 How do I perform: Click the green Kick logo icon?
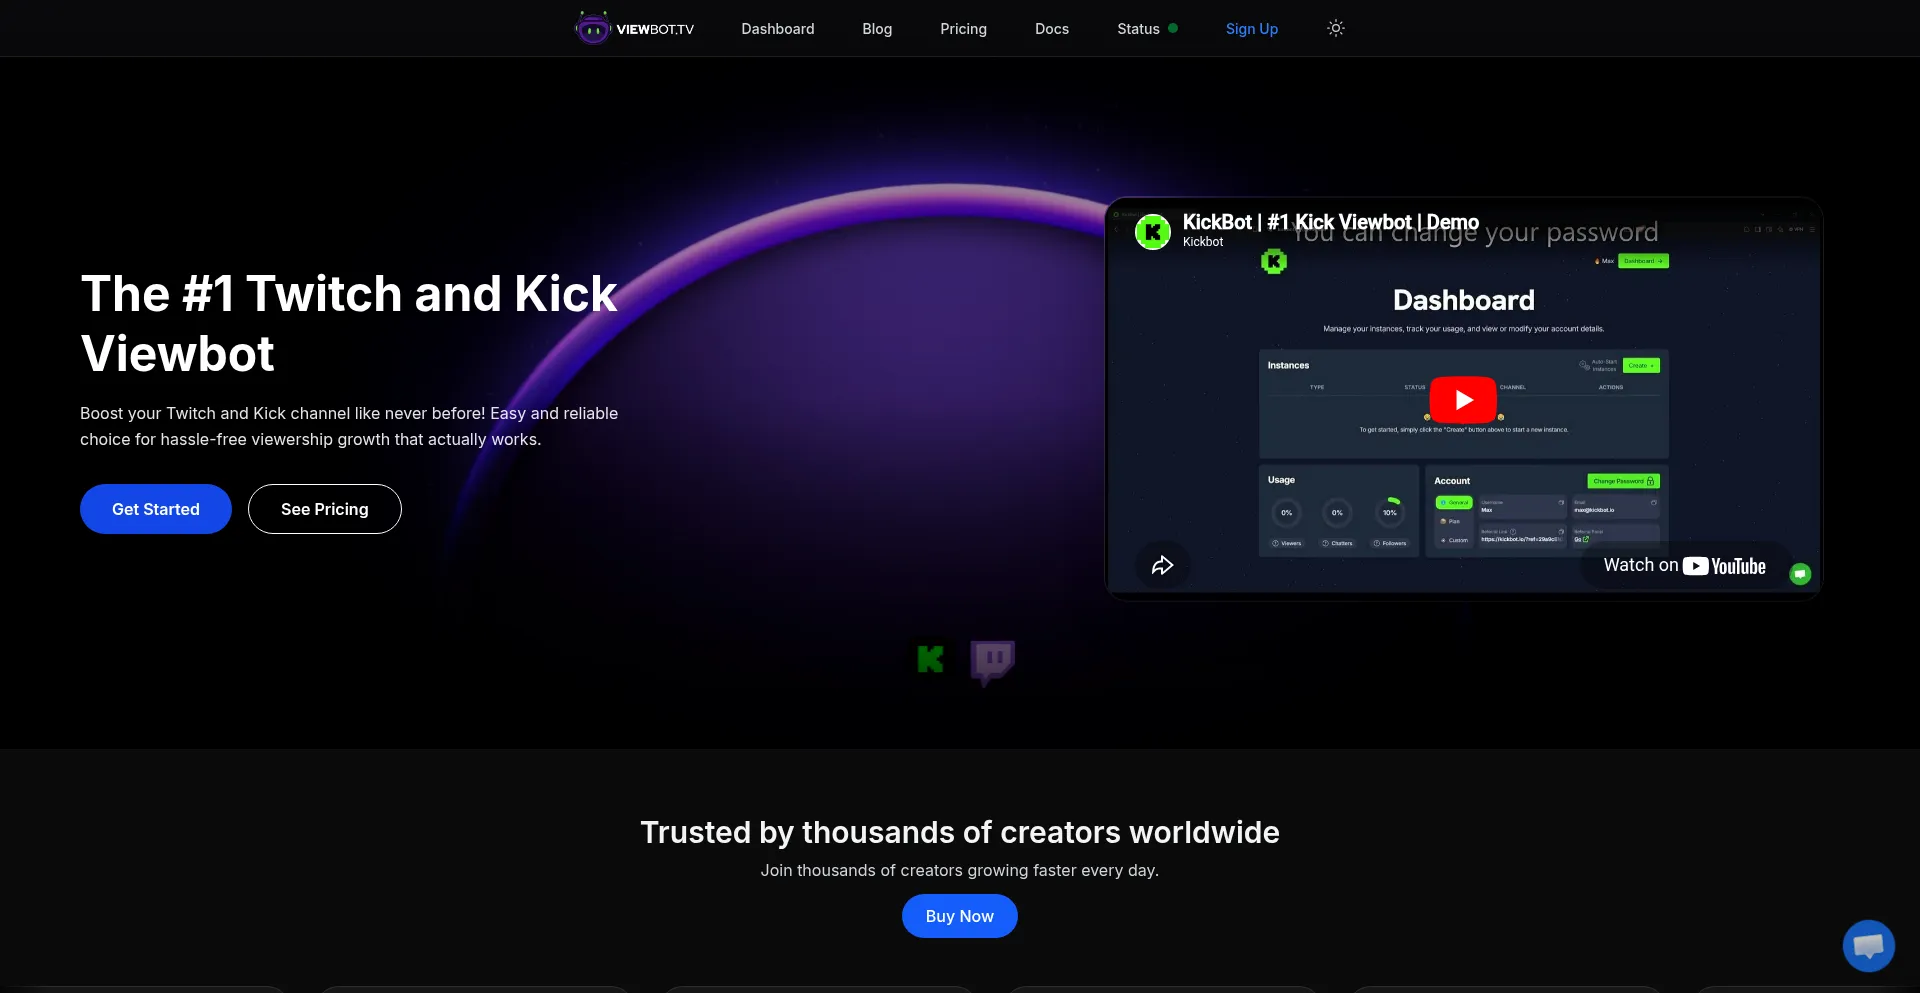point(930,659)
